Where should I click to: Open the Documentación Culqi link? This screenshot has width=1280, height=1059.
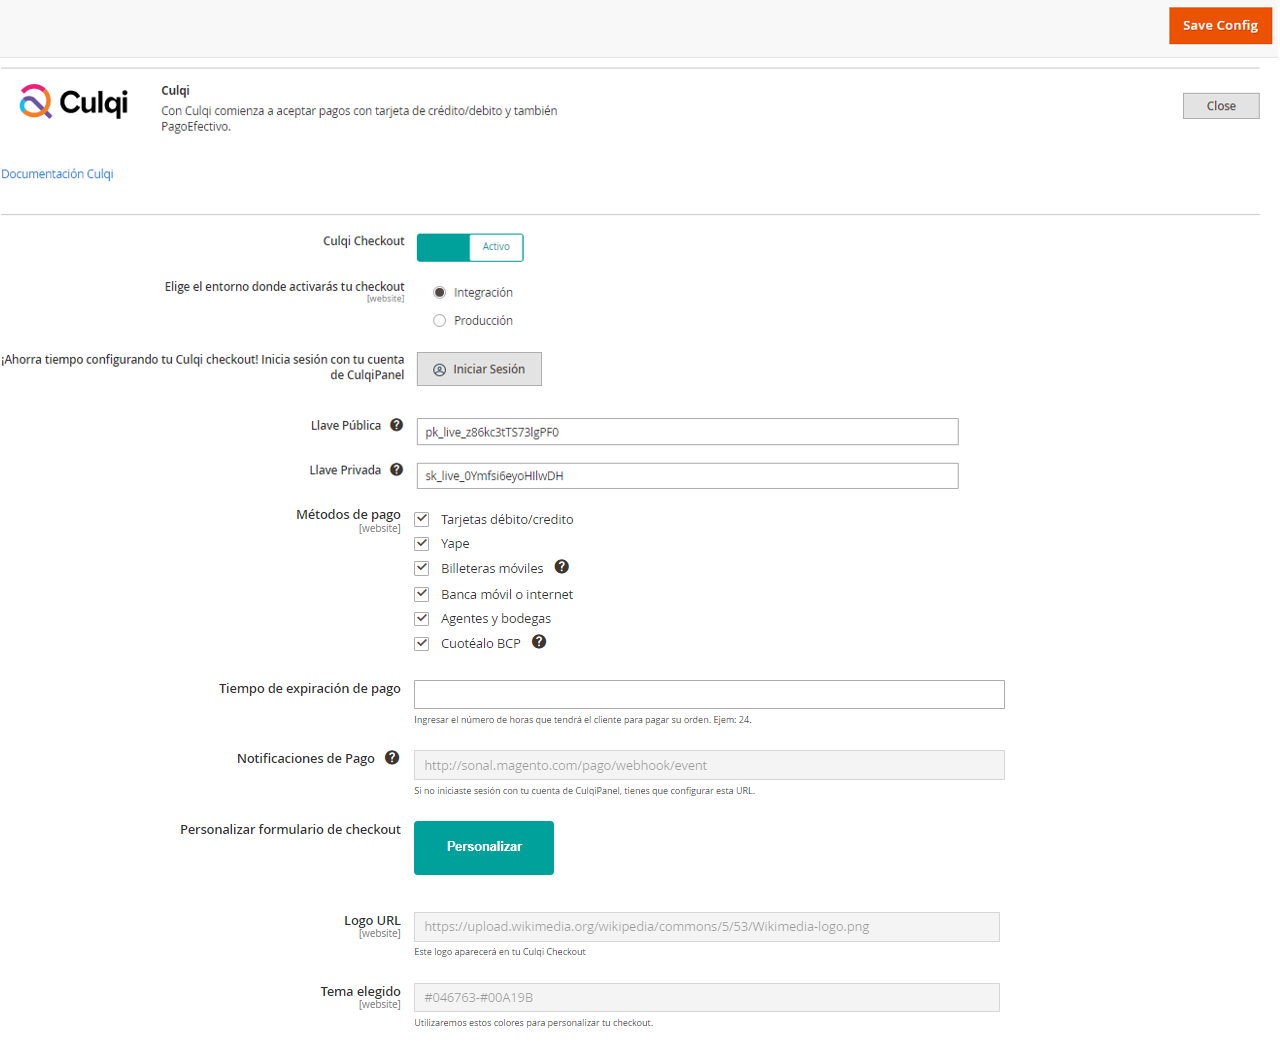click(x=57, y=174)
